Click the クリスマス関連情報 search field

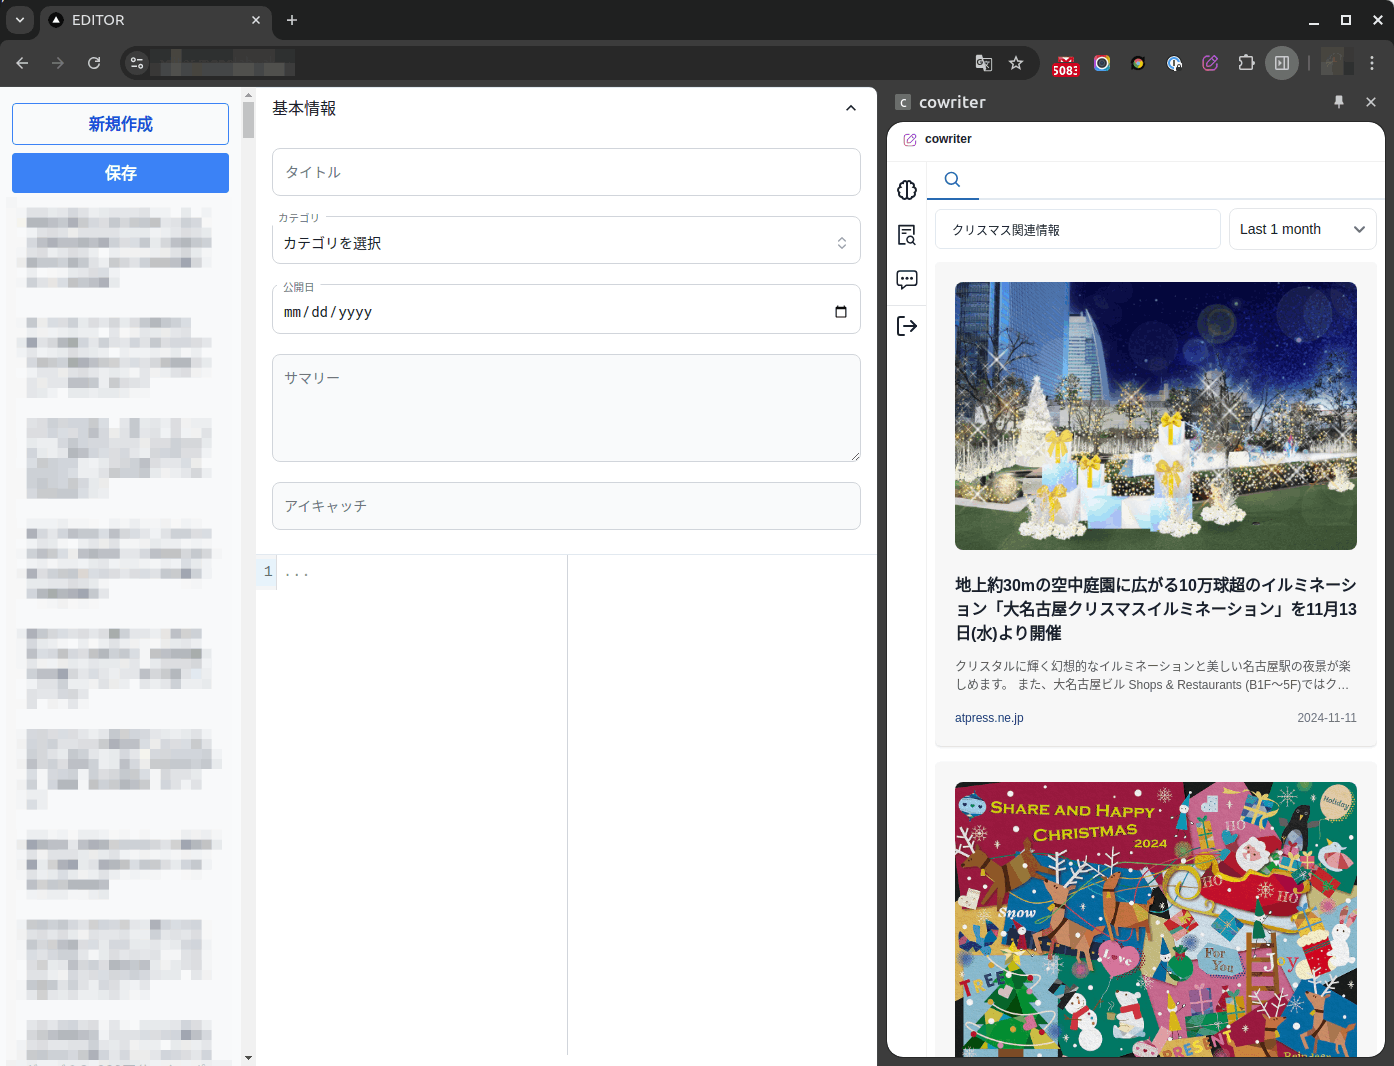1078,229
